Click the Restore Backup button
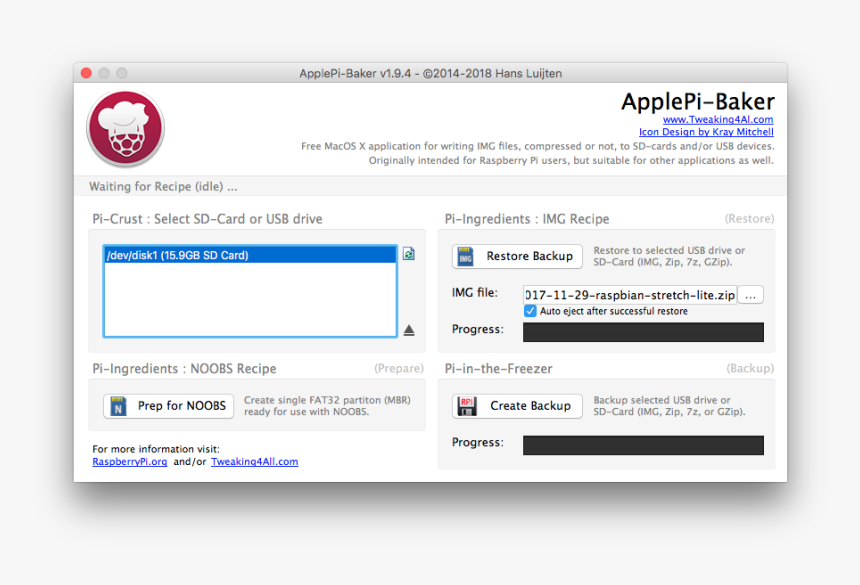 [x=517, y=256]
